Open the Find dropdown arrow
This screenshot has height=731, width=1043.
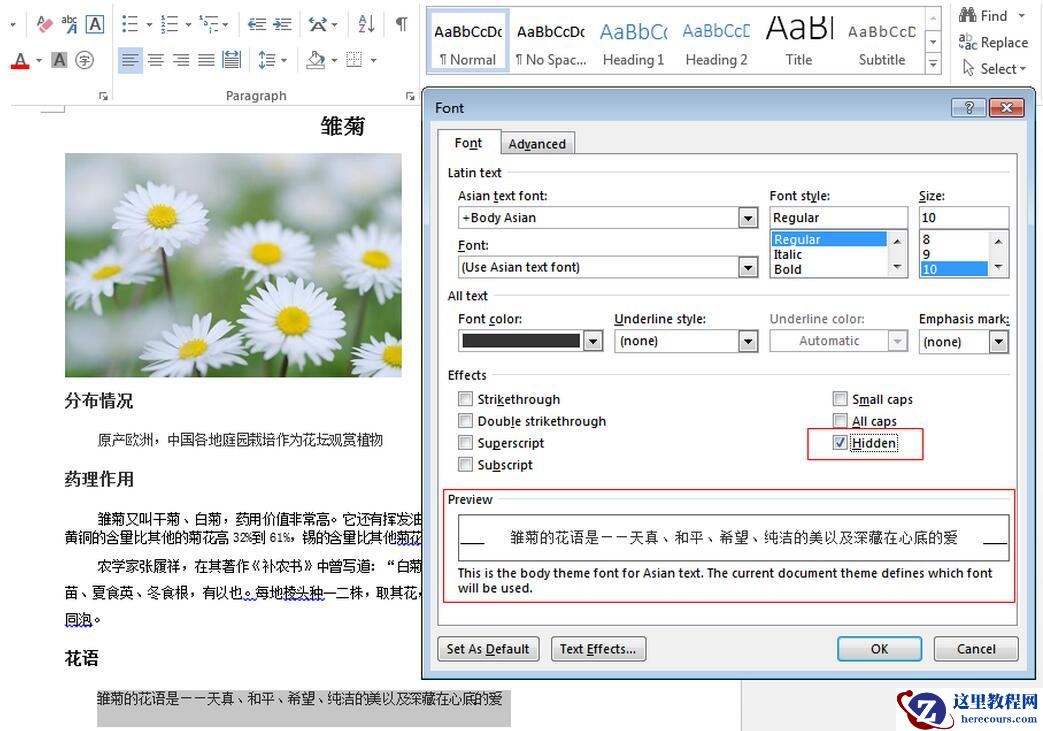click(x=1022, y=15)
